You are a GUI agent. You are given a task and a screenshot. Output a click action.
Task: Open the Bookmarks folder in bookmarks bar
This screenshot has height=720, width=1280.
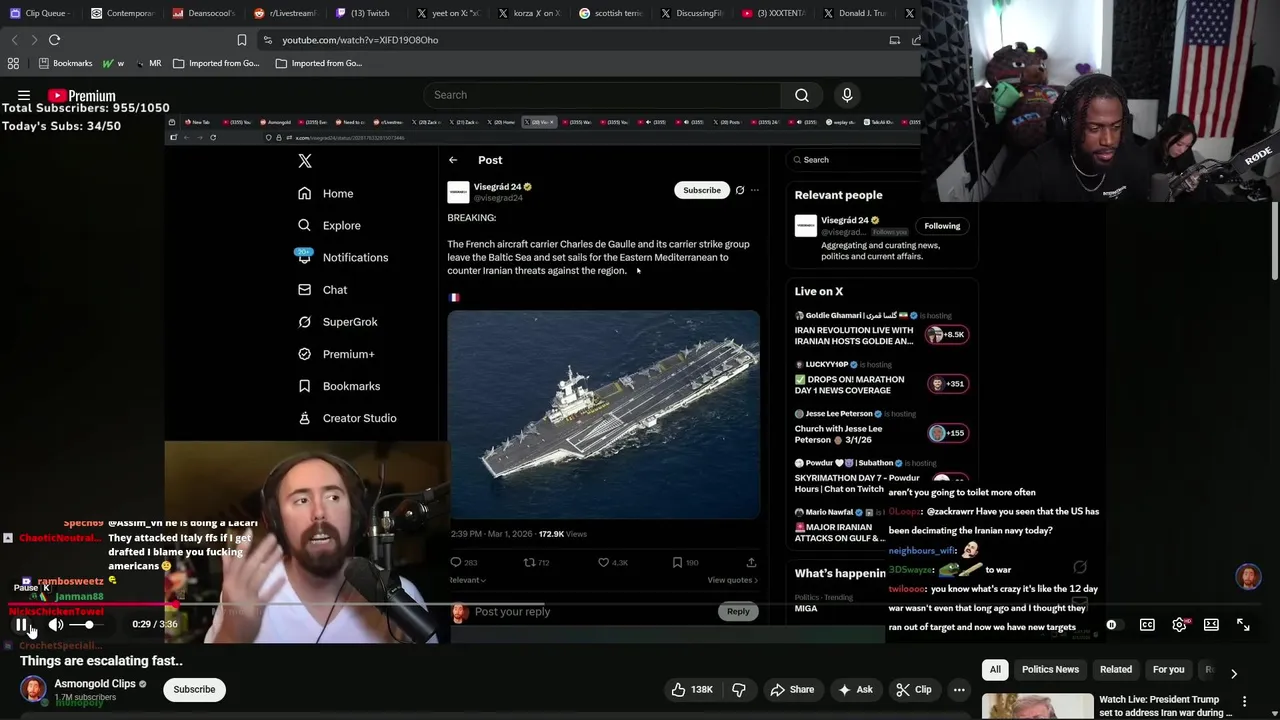(x=65, y=63)
